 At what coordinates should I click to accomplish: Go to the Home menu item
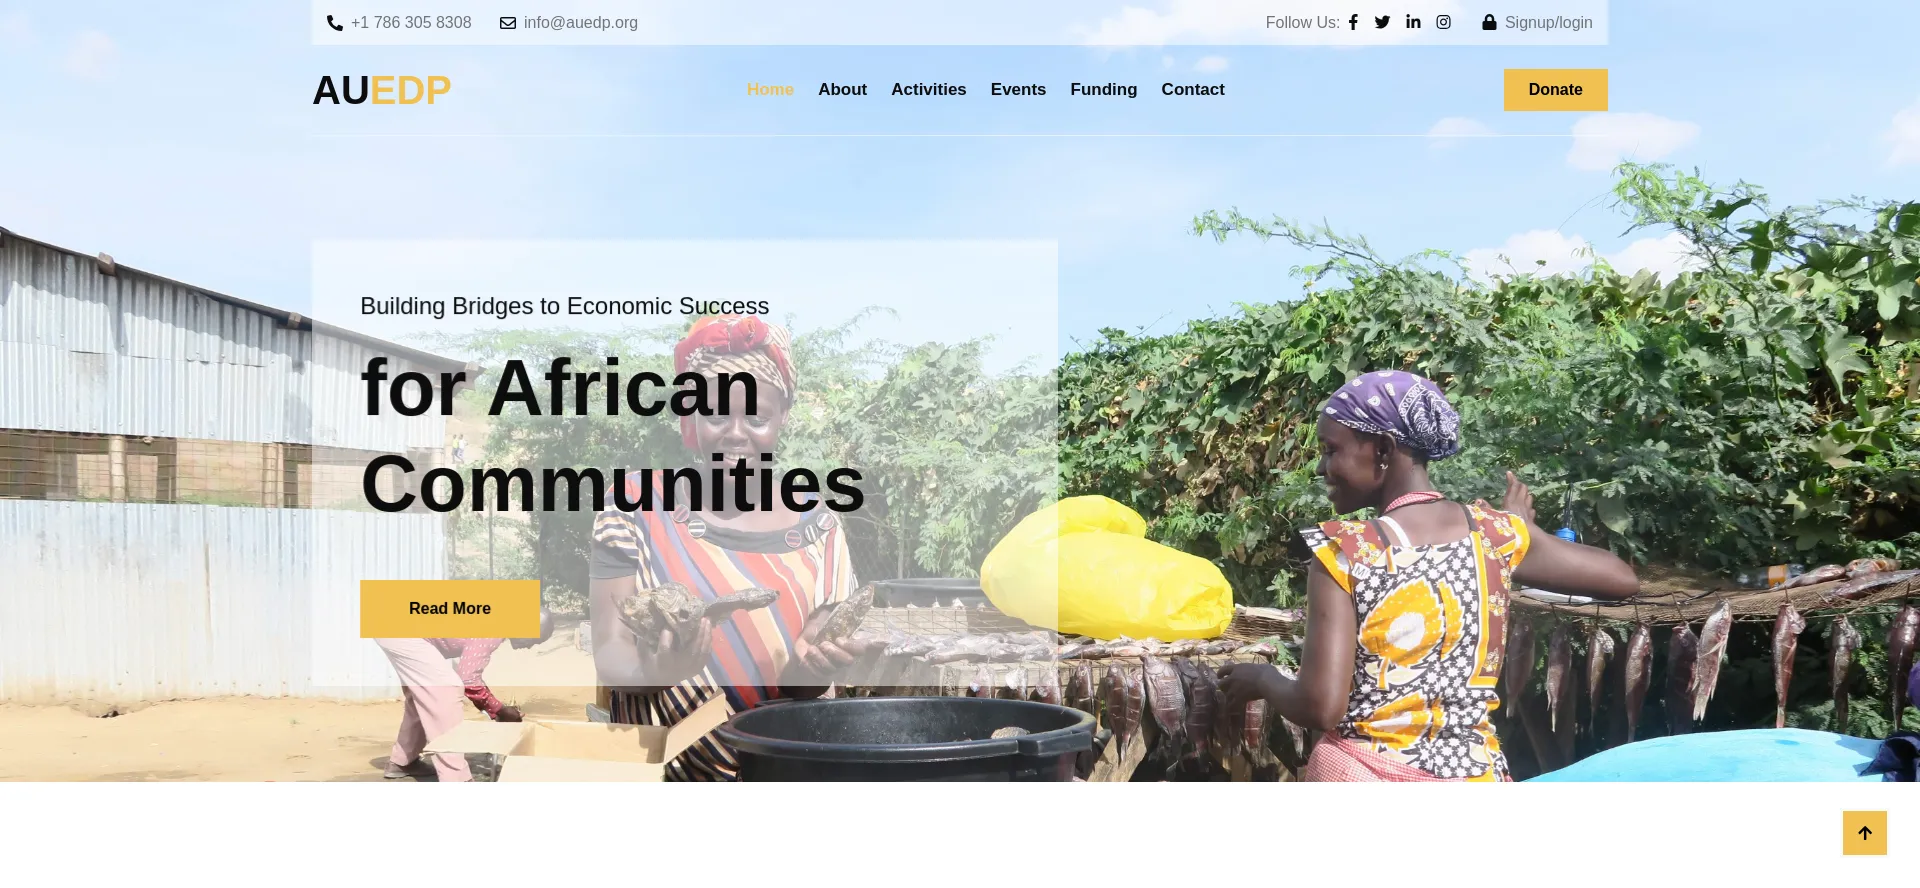tap(770, 89)
